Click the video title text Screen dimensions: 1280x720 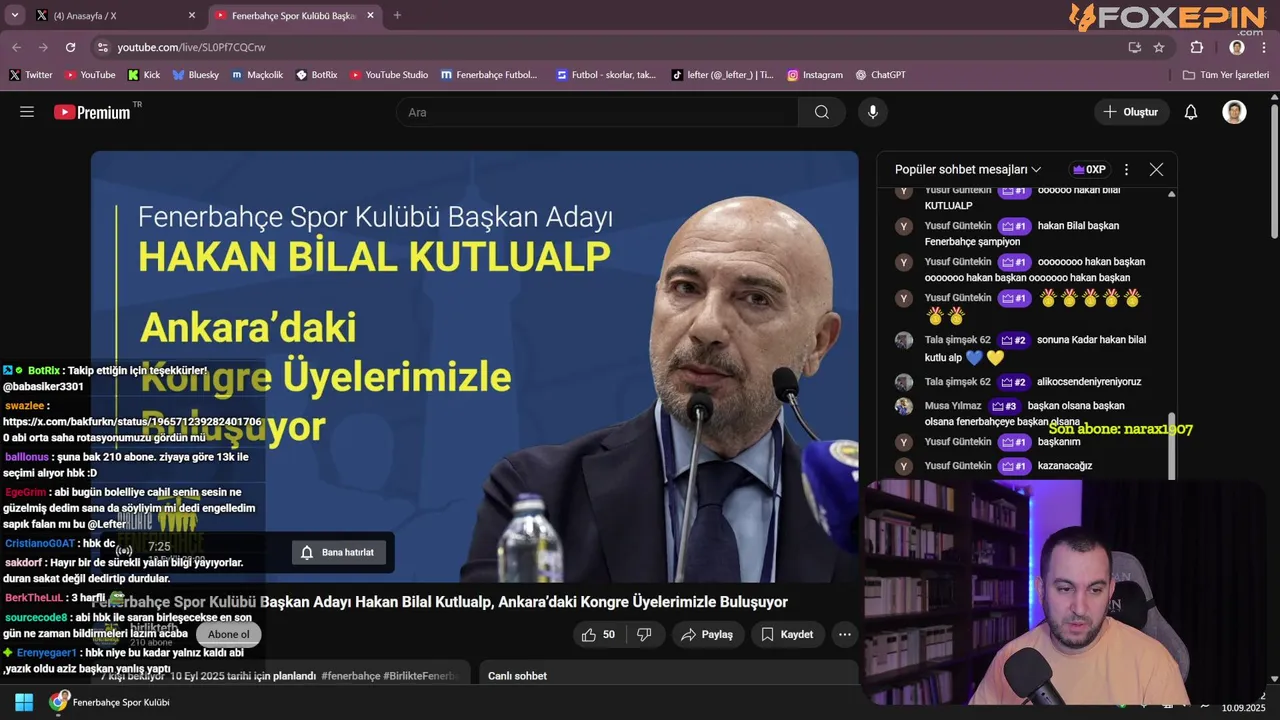click(x=442, y=602)
